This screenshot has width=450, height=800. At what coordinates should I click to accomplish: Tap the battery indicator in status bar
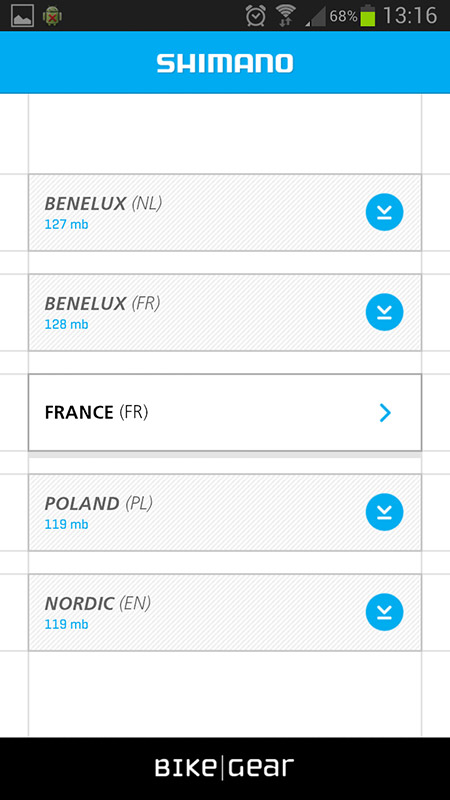367,16
